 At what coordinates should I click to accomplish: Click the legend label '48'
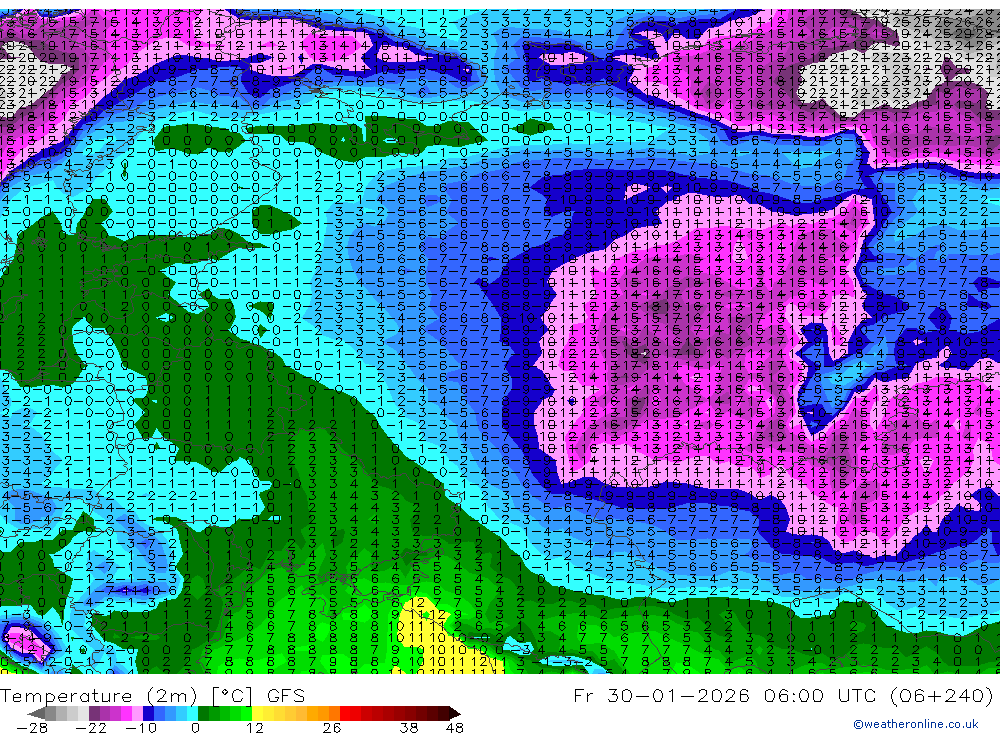pos(455,728)
